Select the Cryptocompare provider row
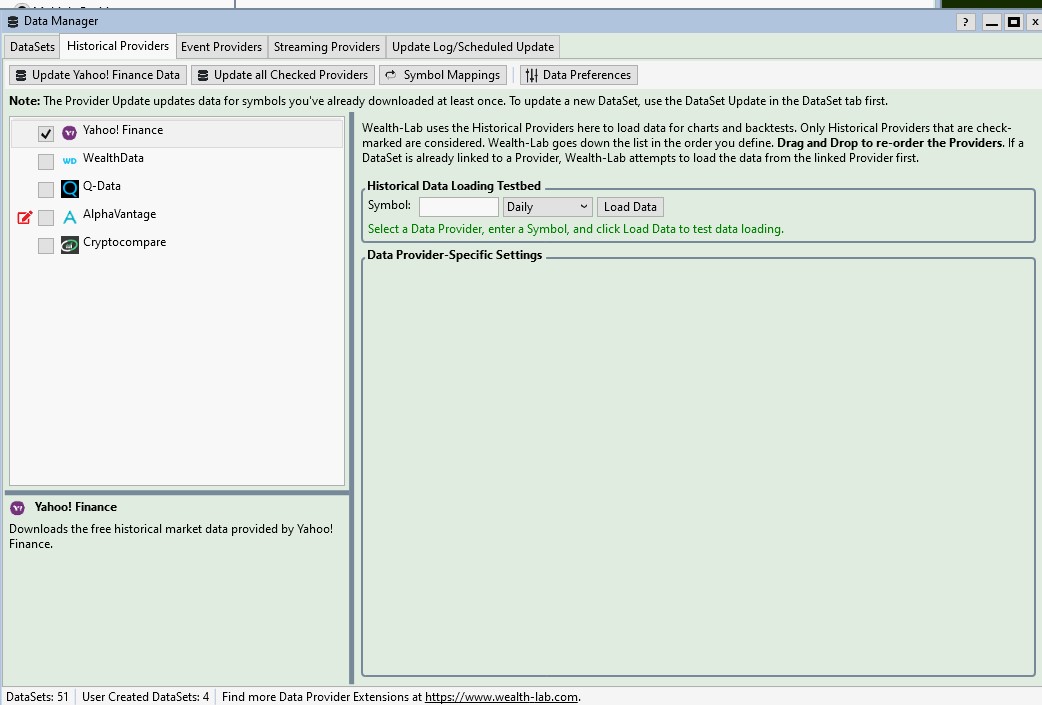 pos(177,245)
